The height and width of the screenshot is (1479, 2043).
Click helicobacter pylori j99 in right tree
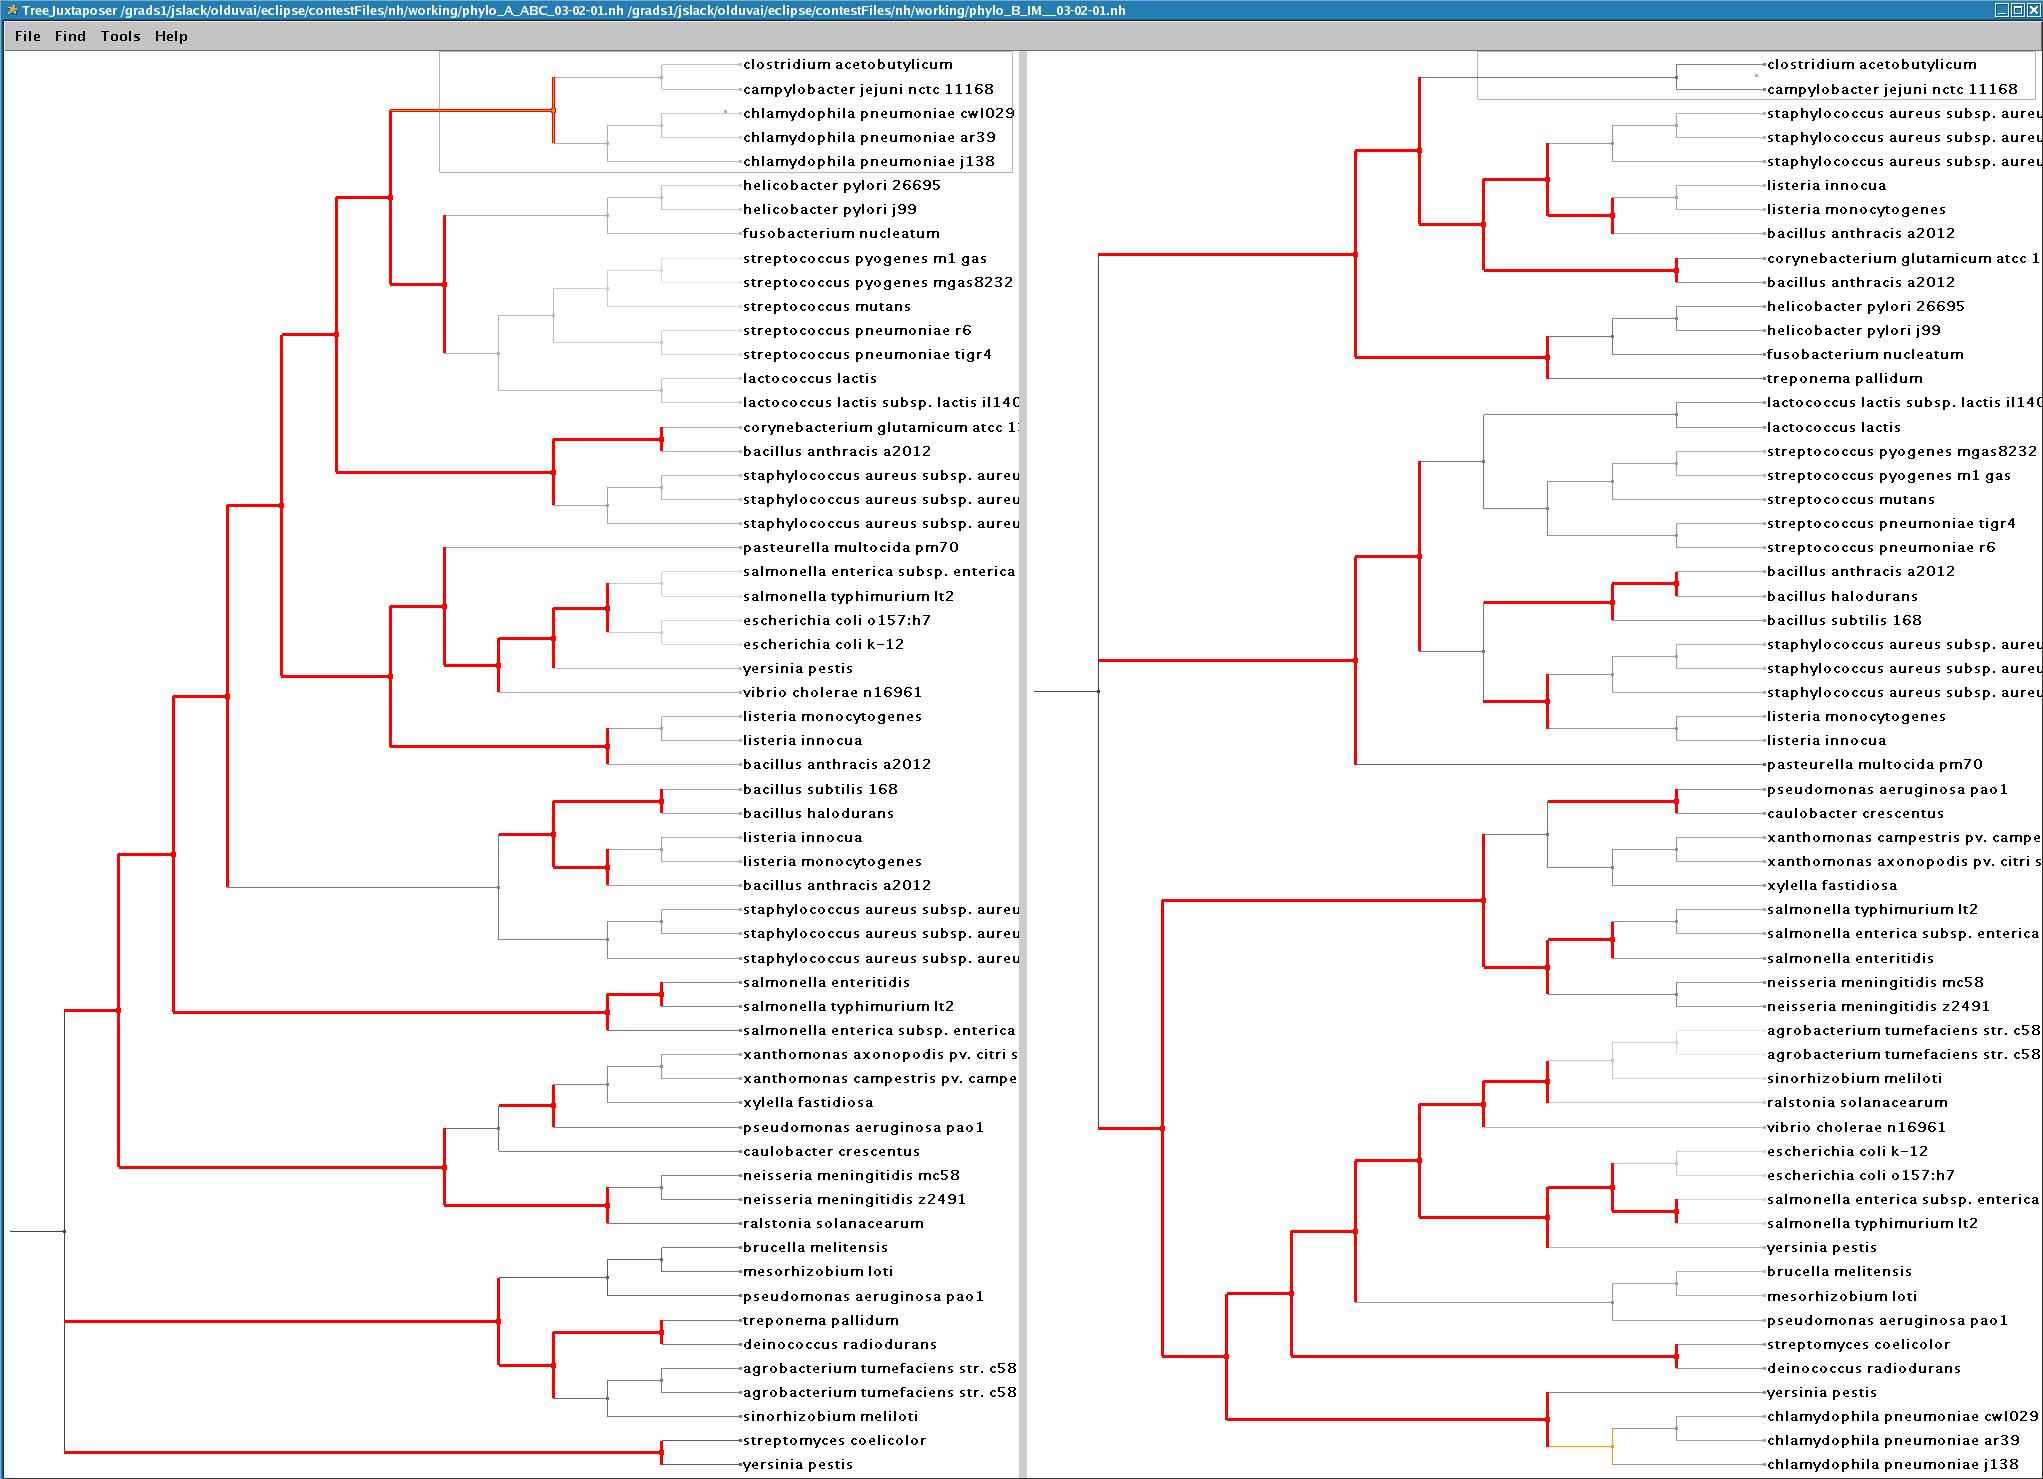[1853, 330]
